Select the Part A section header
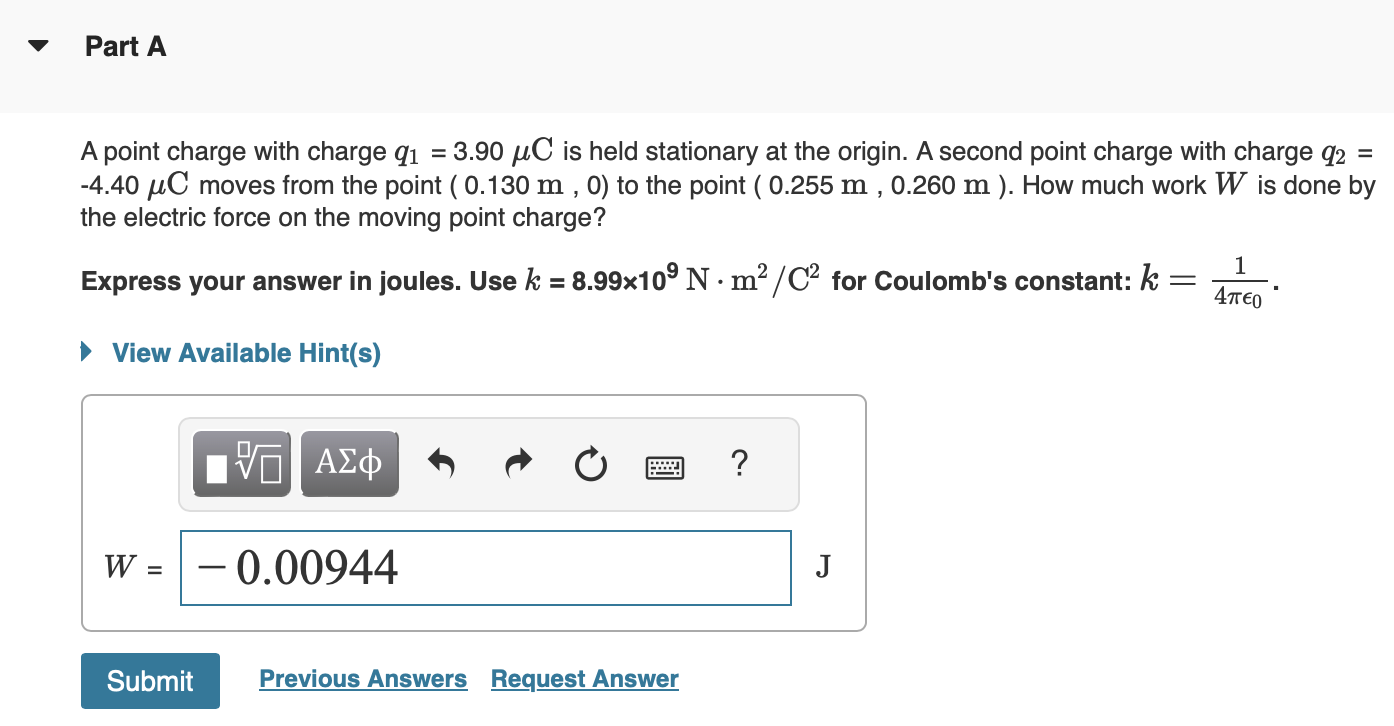Image resolution: width=1394 pixels, height=726 pixels. click(126, 45)
